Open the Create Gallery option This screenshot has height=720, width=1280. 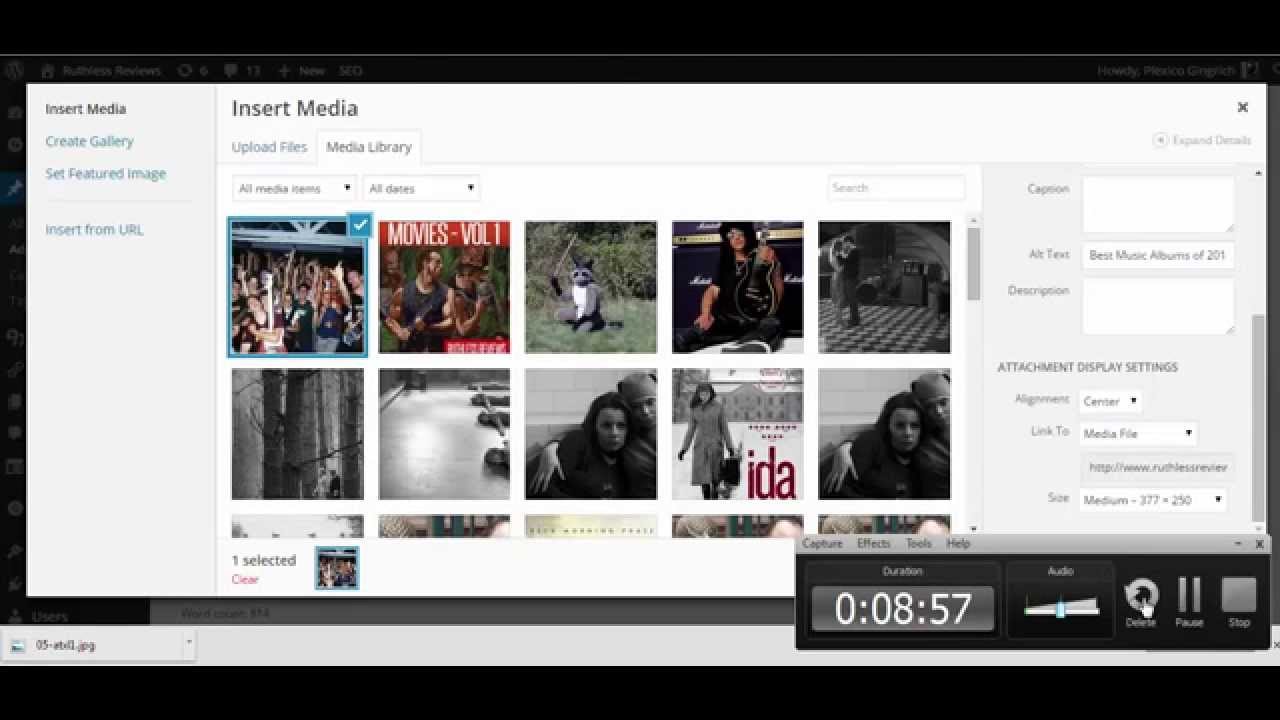click(89, 141)
